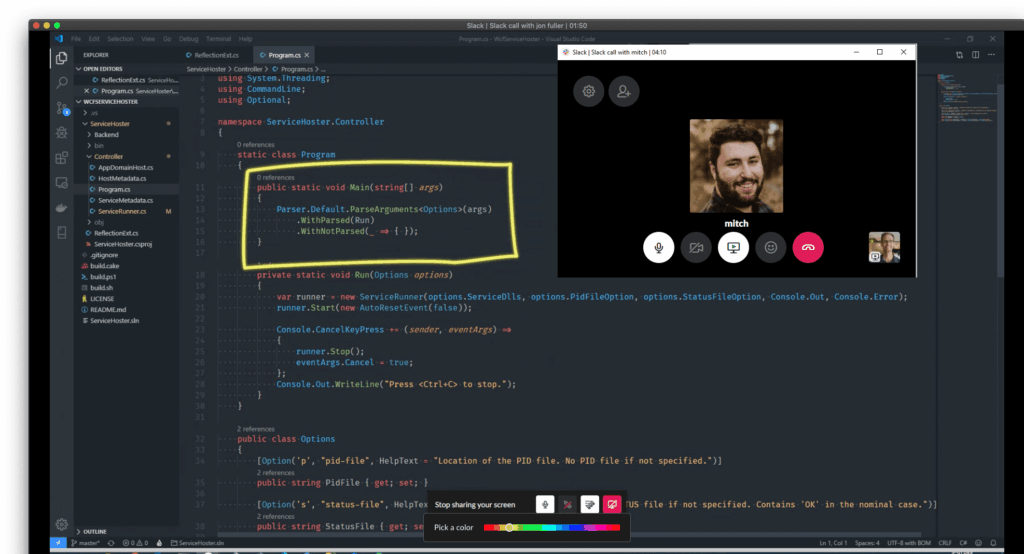
Task: Turn on camera in the Slack call
Action: pyautogui.click(x=696, y=247)
